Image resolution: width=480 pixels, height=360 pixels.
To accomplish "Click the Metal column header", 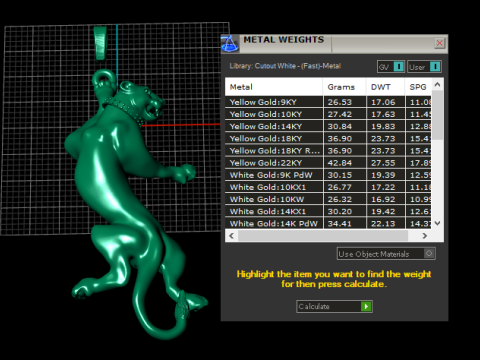I will pos(274,87).
